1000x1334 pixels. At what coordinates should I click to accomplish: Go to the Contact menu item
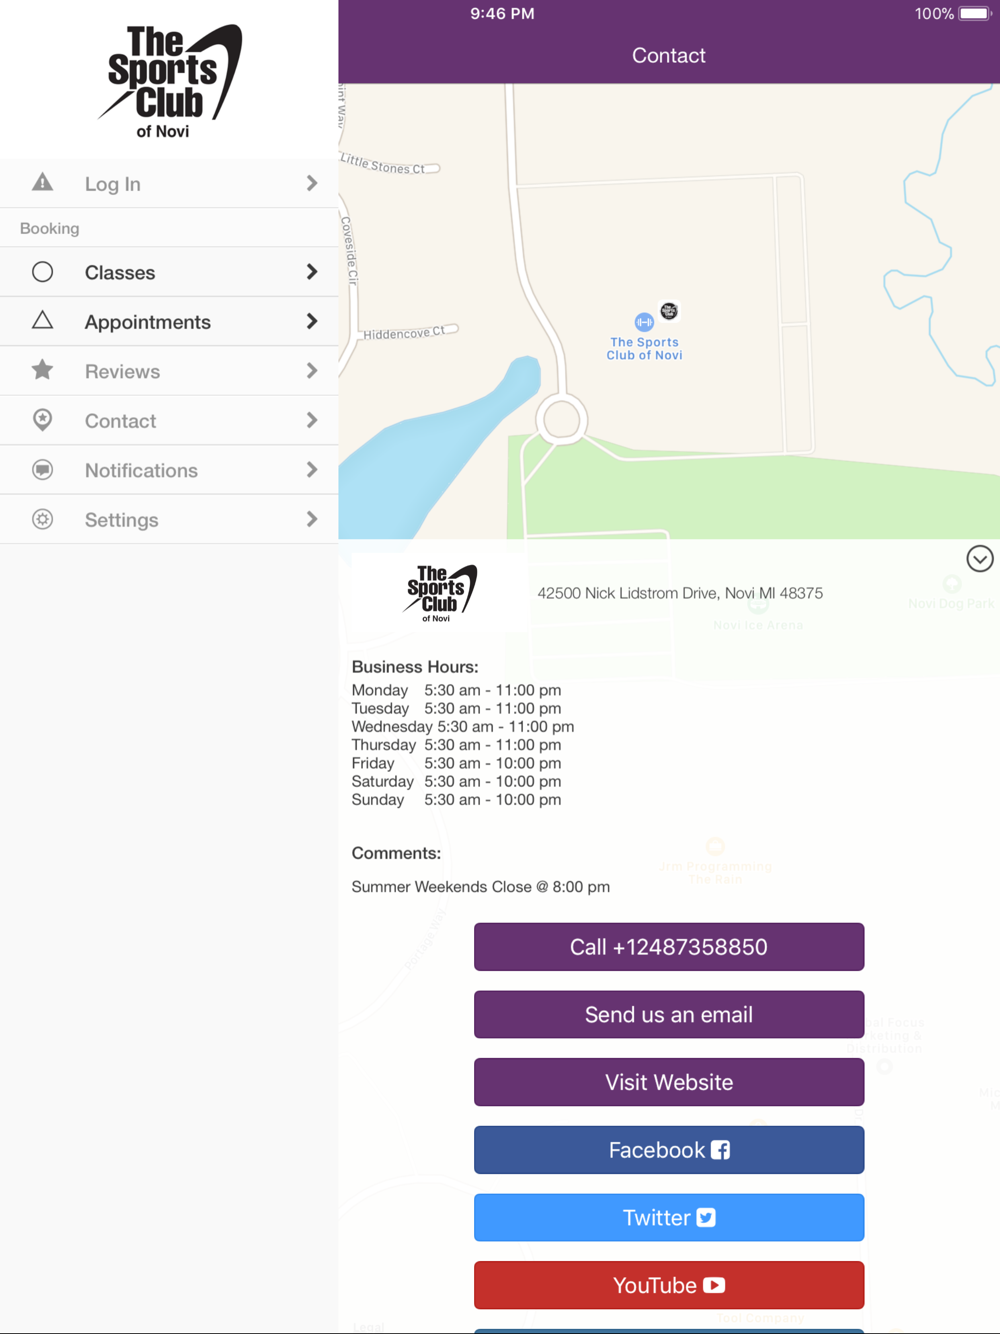tap(169, 420)
